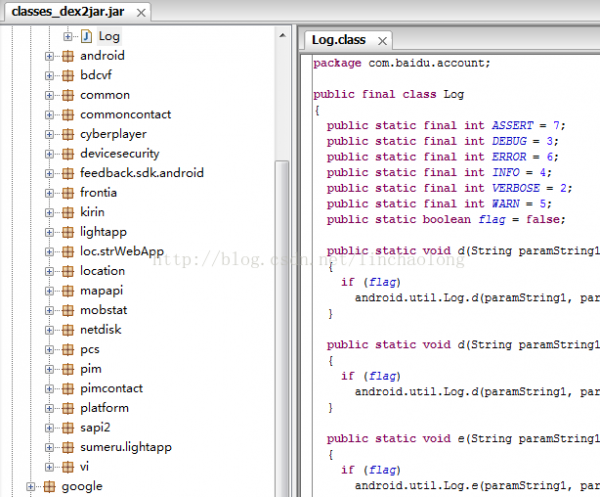Screen dimensions: 600x497
Task: Click the location package icon
Action: tap(68, 271)
